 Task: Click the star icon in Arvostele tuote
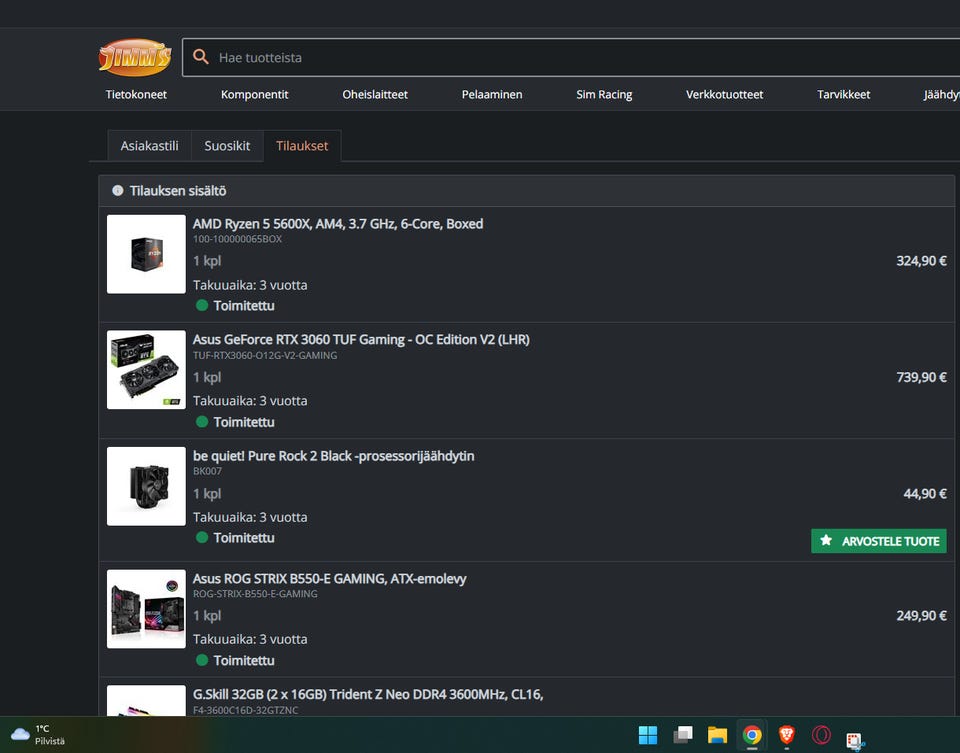(x=826, y=540)
